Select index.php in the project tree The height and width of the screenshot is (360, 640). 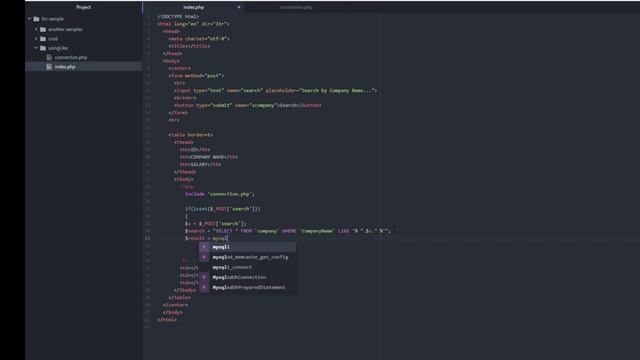[65, 67]
